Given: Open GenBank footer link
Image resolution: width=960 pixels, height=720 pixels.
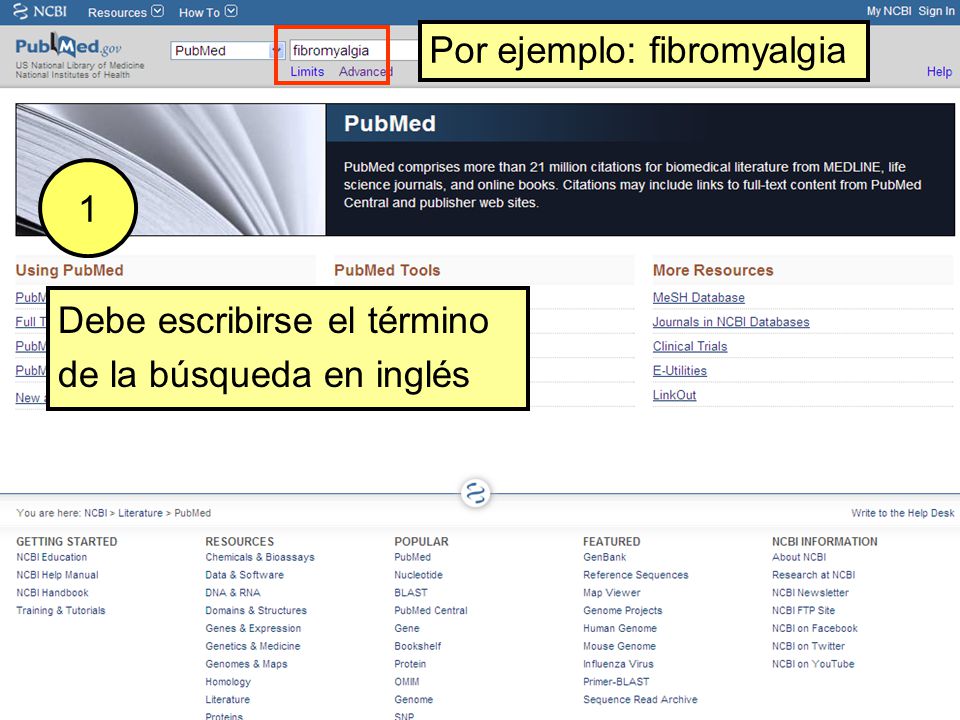Looking at the screenshot, I should click(604, 557).
